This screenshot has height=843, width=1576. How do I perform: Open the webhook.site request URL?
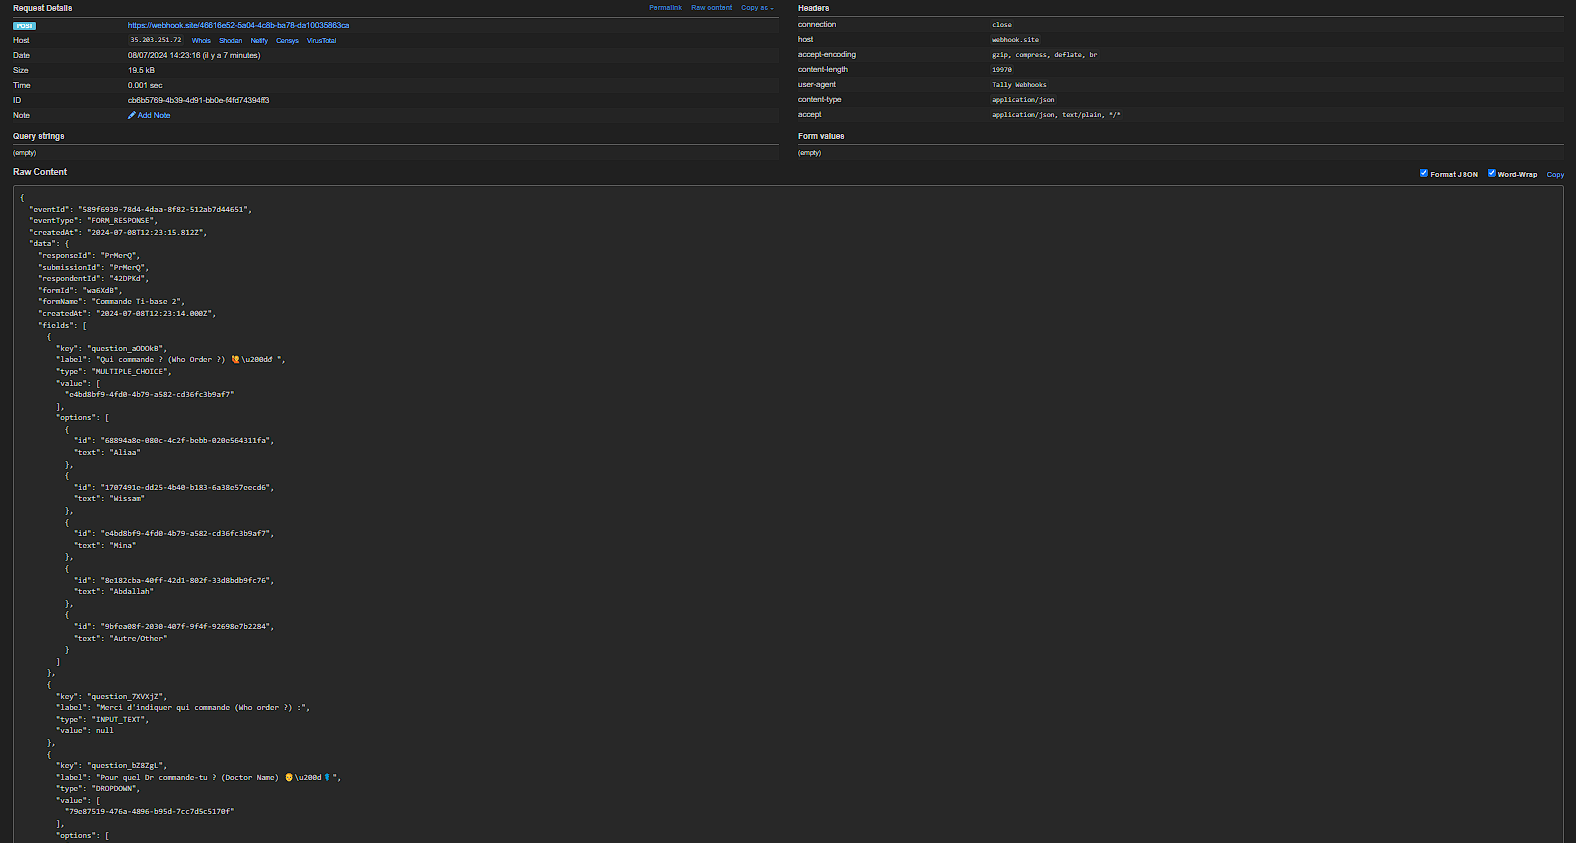click(238, 25)
